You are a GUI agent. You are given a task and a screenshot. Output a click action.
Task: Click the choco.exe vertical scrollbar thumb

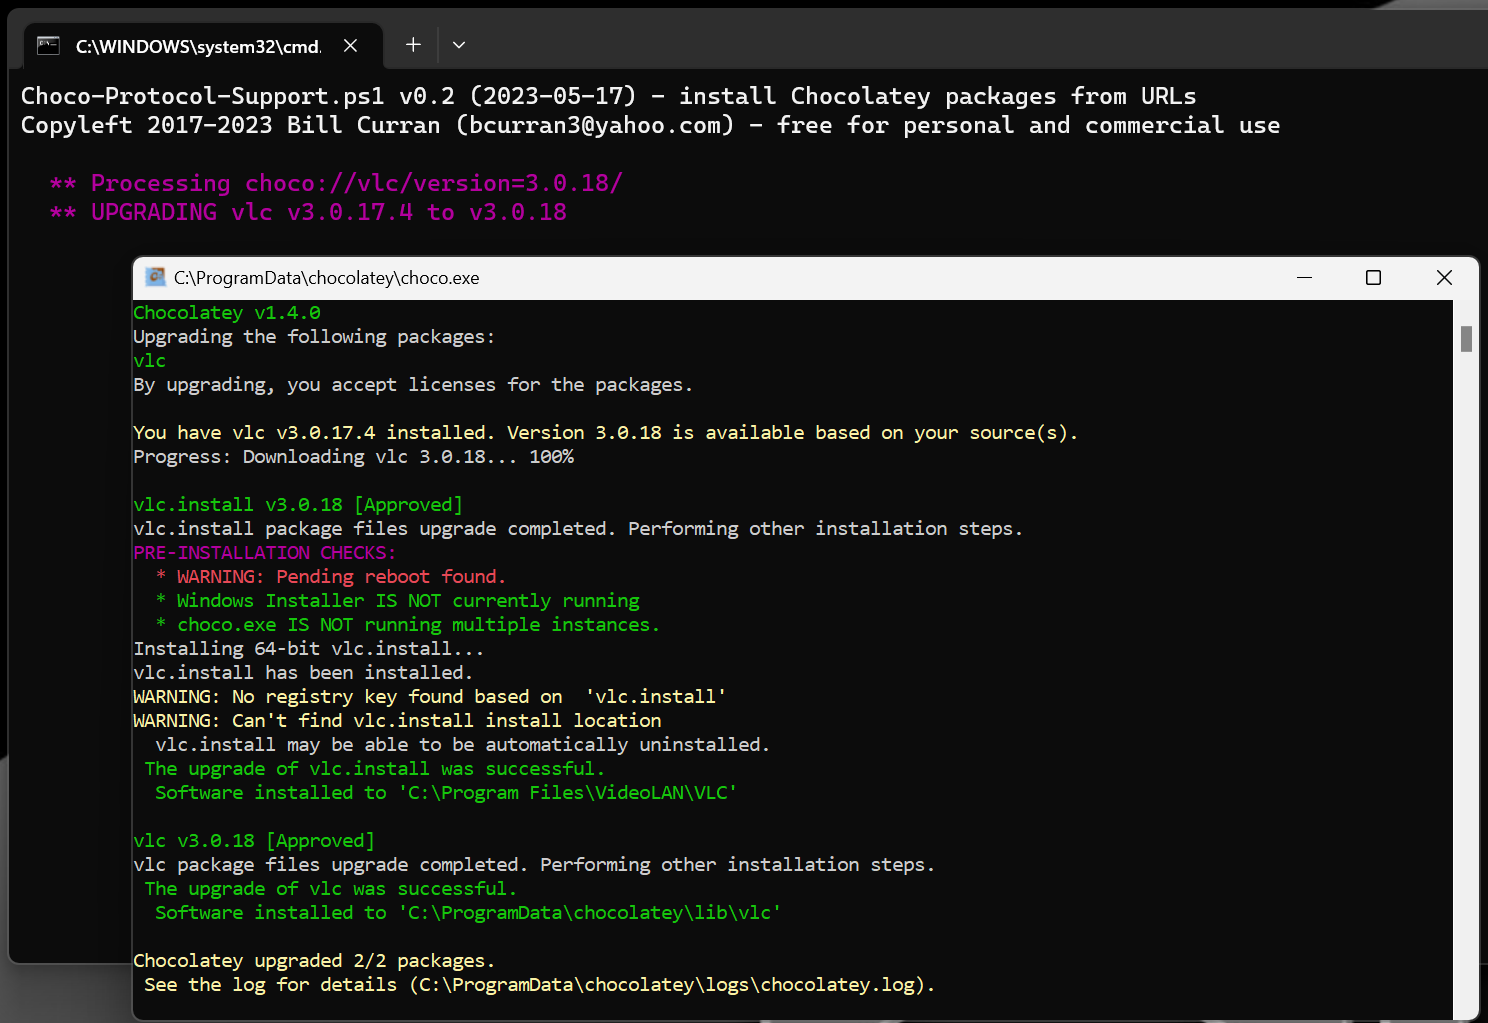(x=1466, y=339)
